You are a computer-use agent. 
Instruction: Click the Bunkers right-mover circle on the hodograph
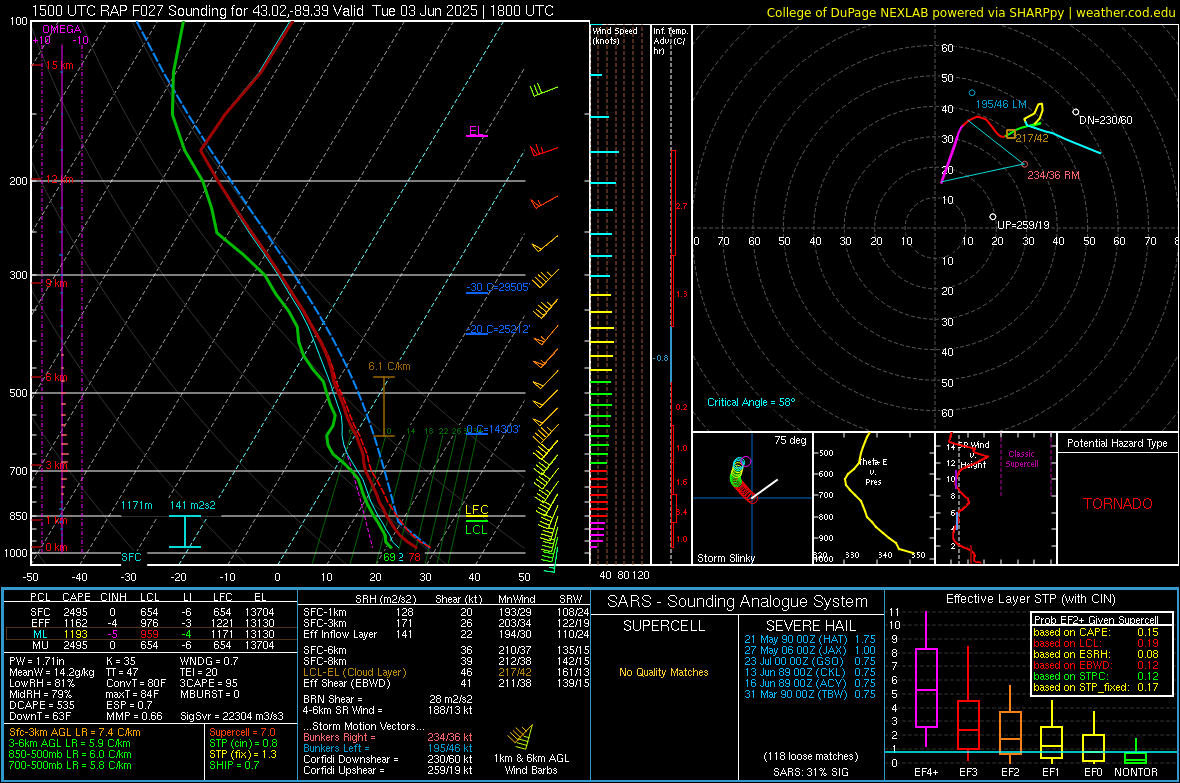(1024, 163)
